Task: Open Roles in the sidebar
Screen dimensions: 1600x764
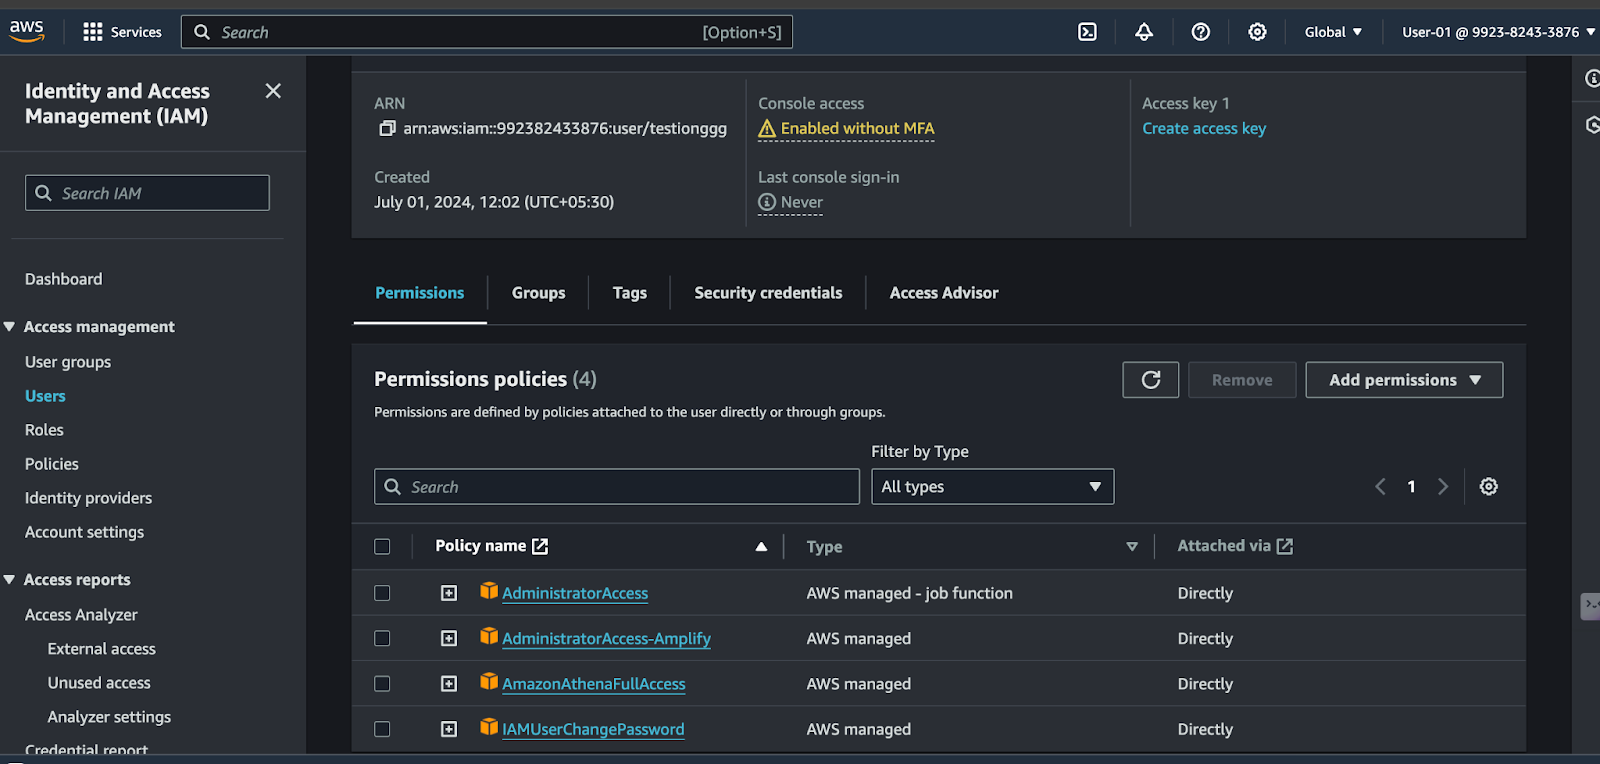Action: click(x=44, y=430)
